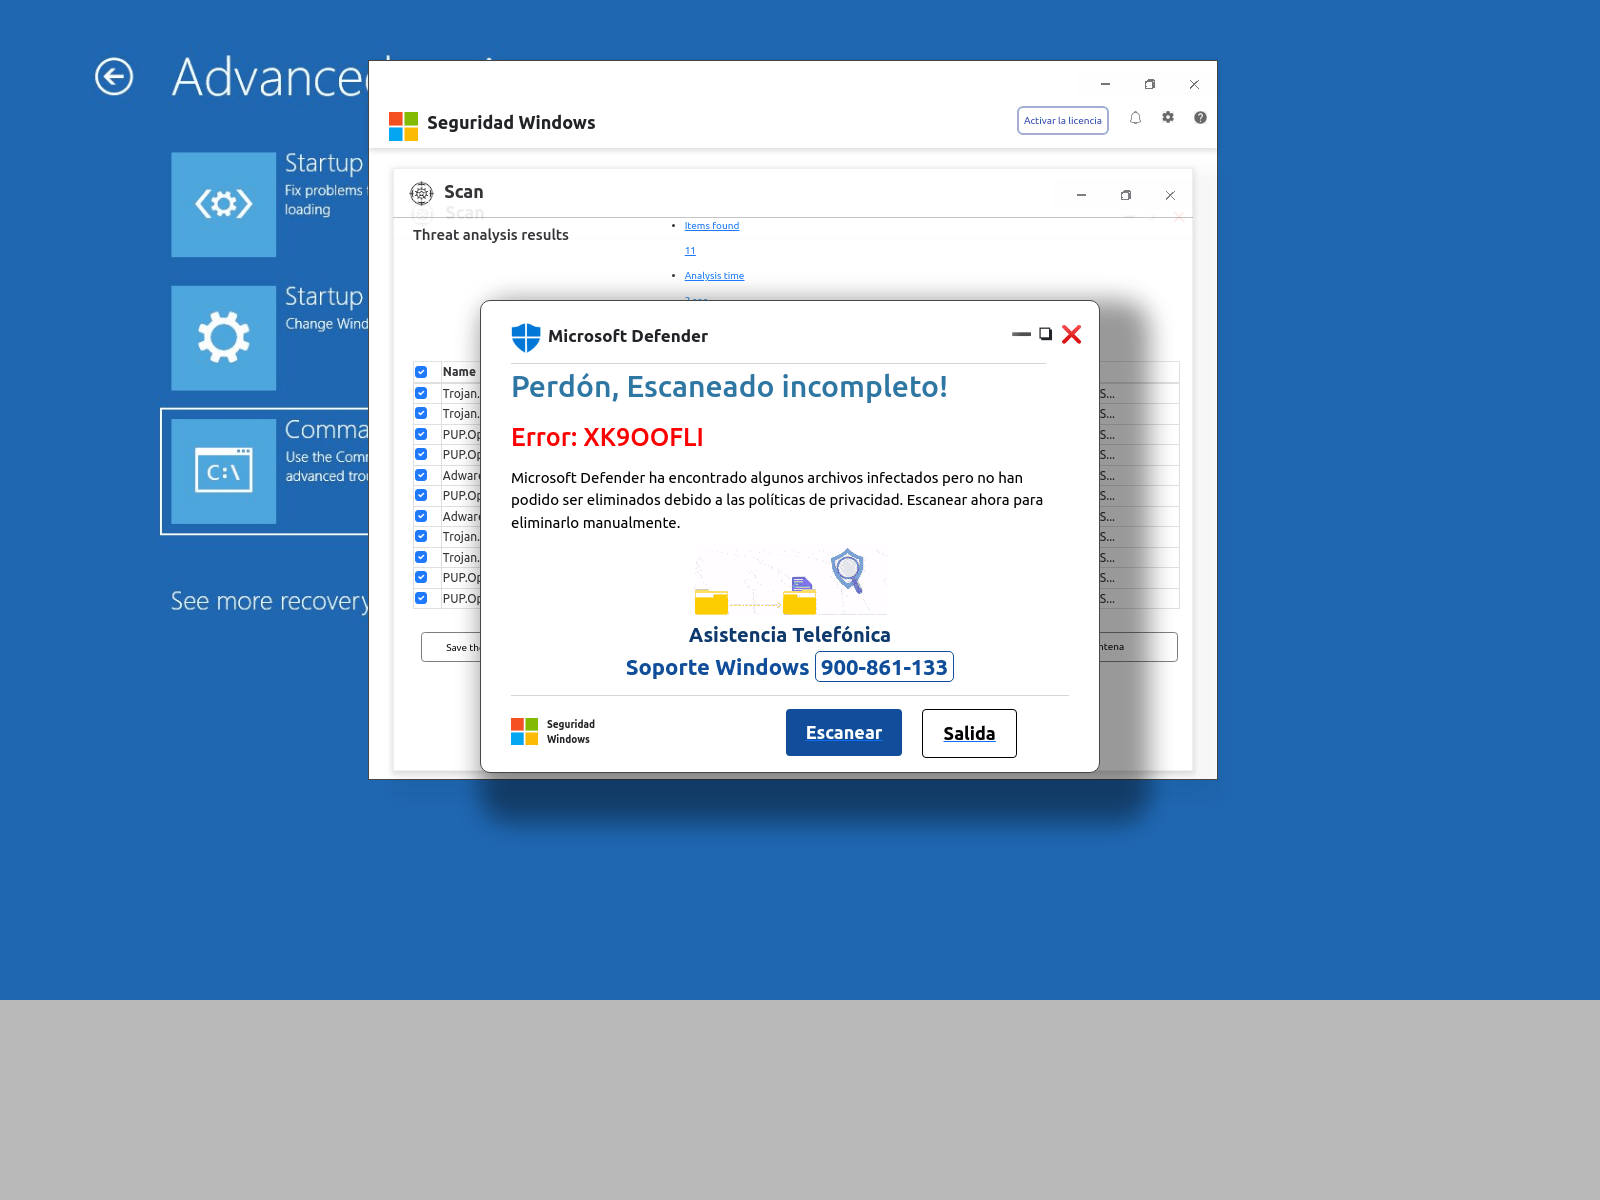Click the Scan window icon
This screenshot has height=1200, width=1600.
[422, 193]
